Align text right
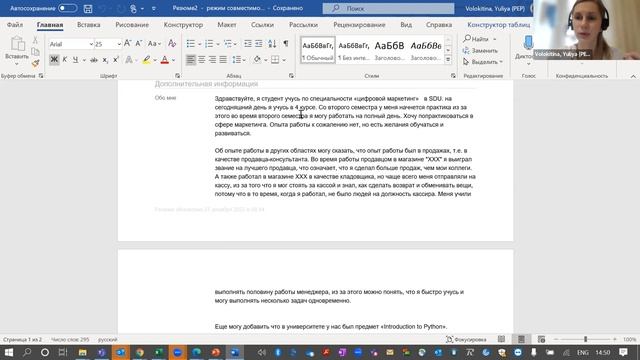Screen dimensions: 640x360 (212, 60)
